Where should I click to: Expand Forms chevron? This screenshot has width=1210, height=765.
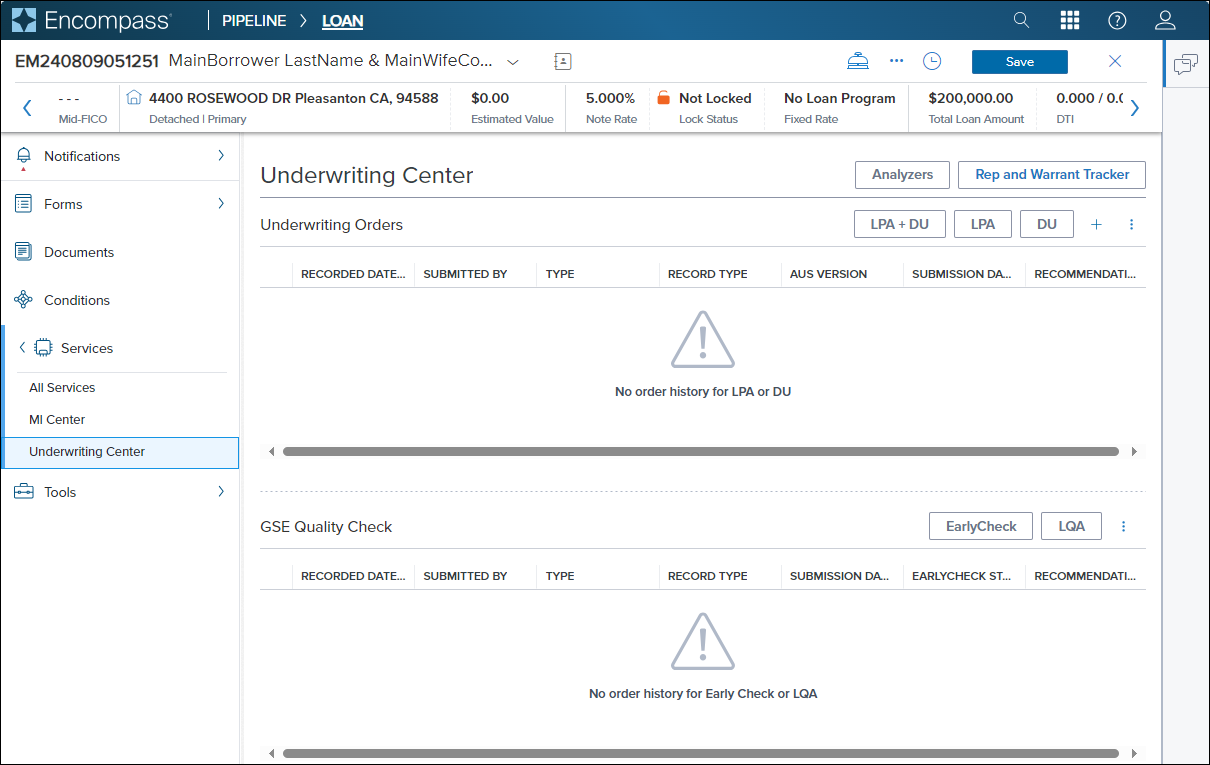tap(221, 204)
